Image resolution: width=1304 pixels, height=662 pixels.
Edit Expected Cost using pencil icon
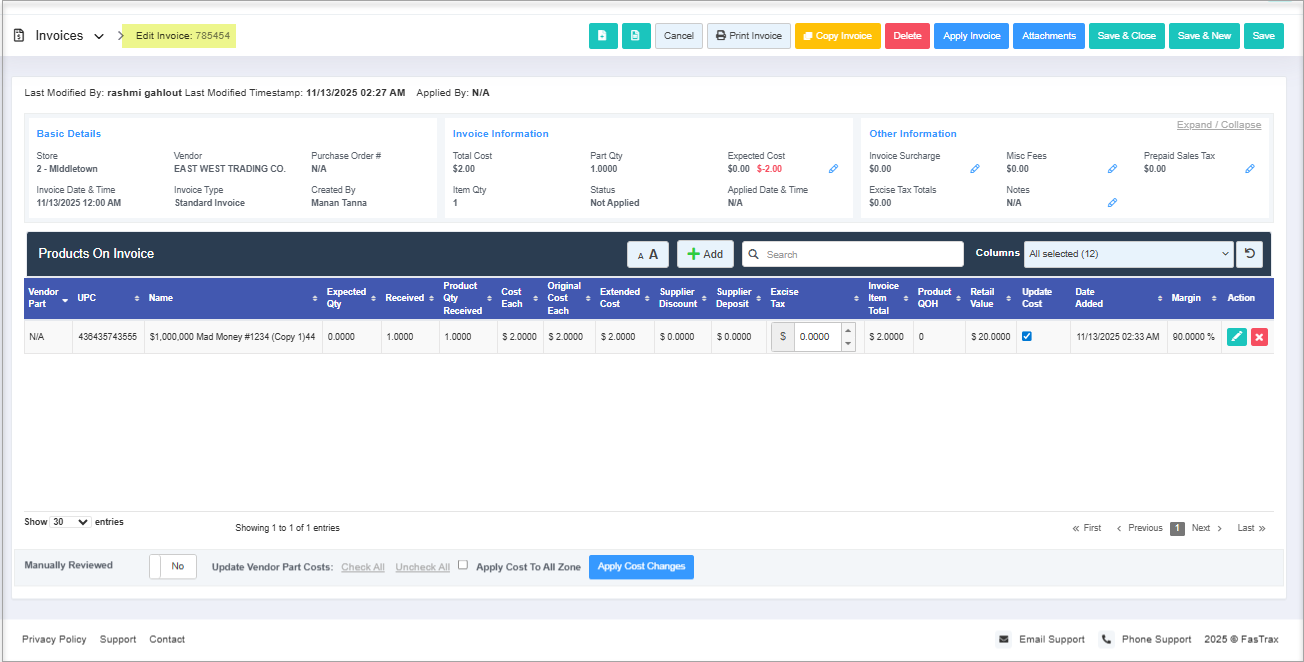(x=834, y=169)
